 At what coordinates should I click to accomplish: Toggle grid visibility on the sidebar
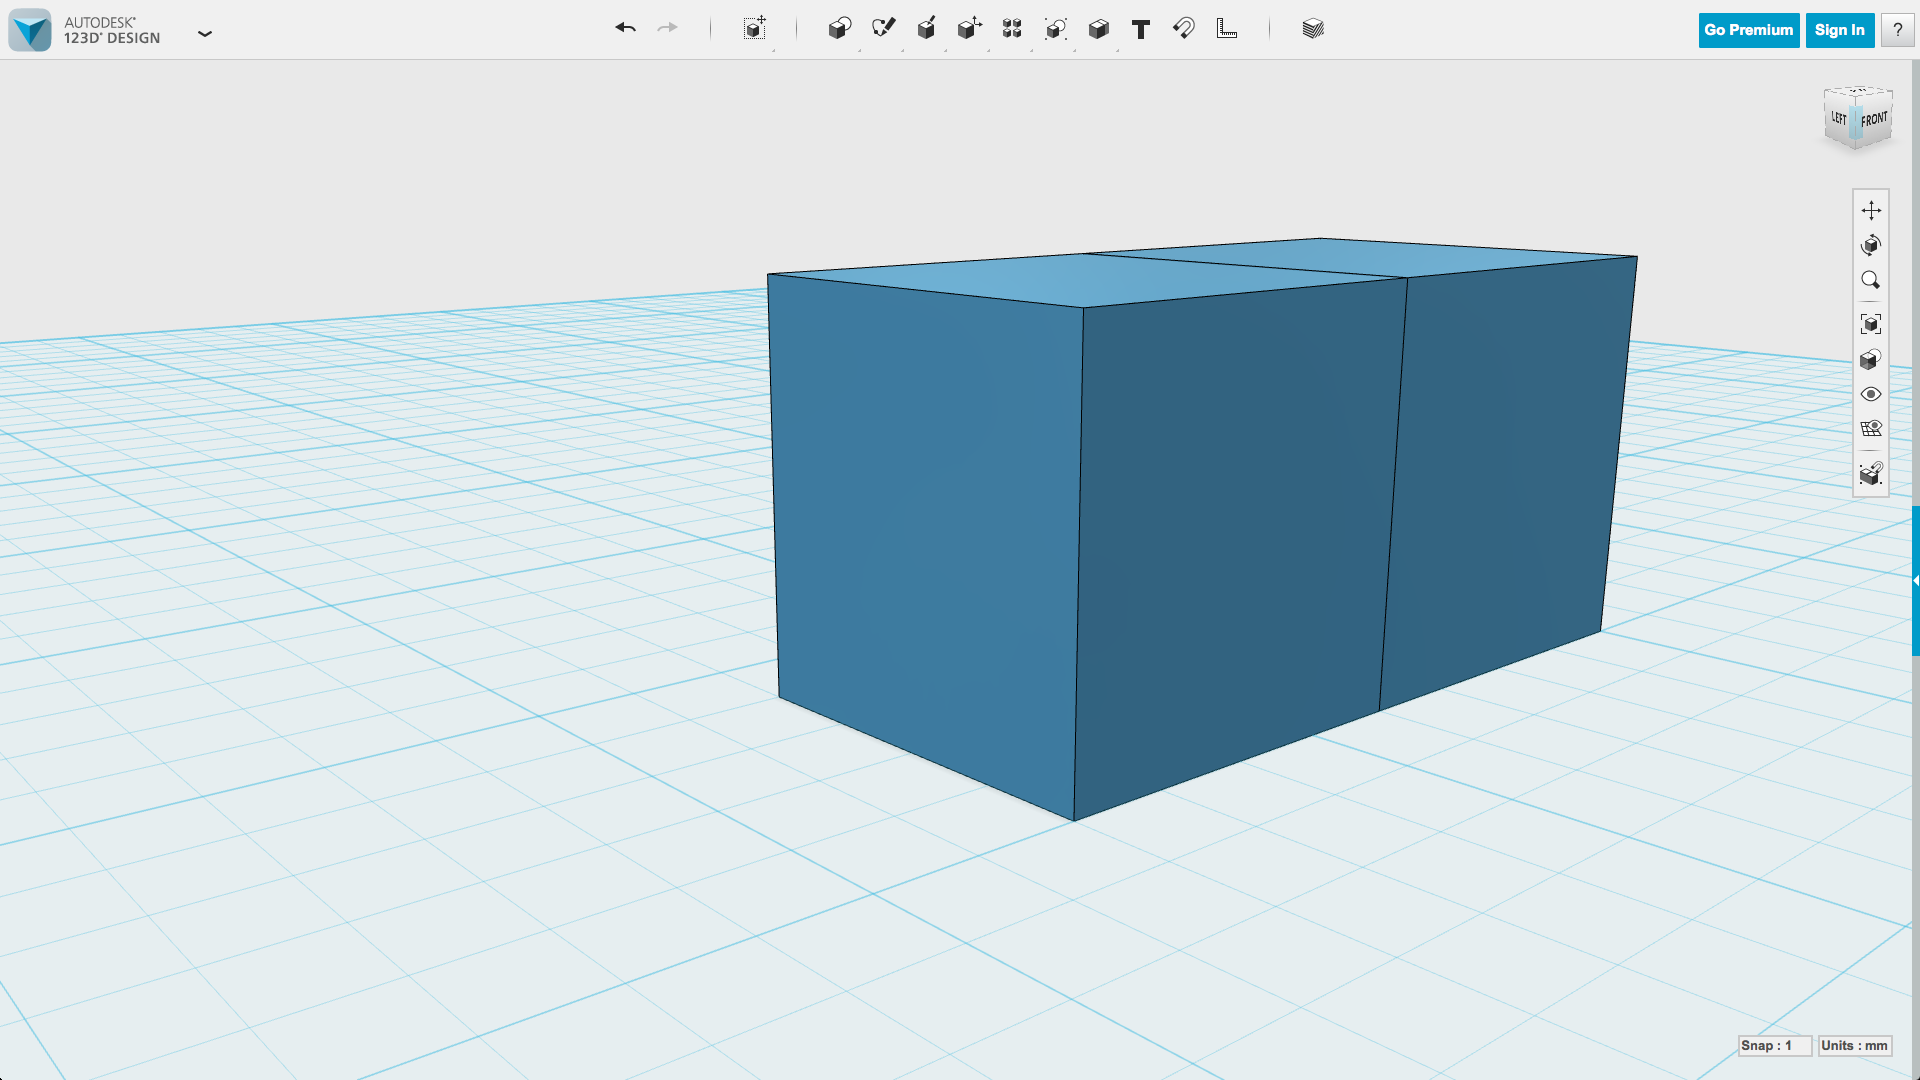pyautogui.click(x=1871, y=428)
